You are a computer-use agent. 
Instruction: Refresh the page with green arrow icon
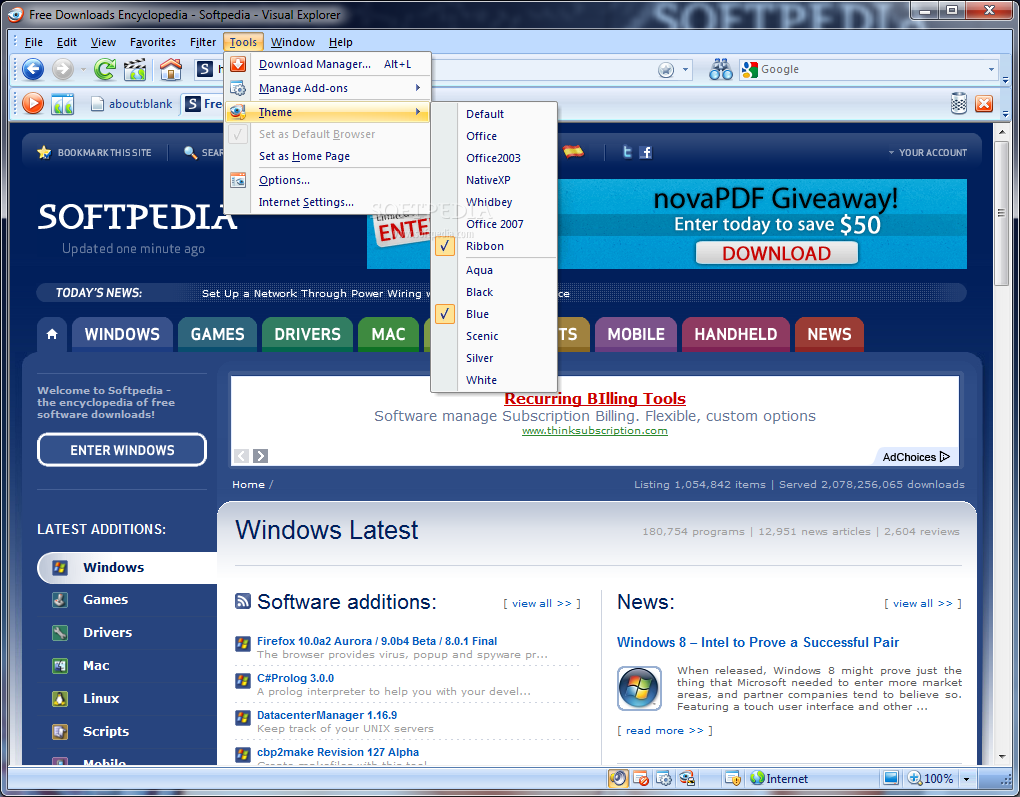pos(104,69)
